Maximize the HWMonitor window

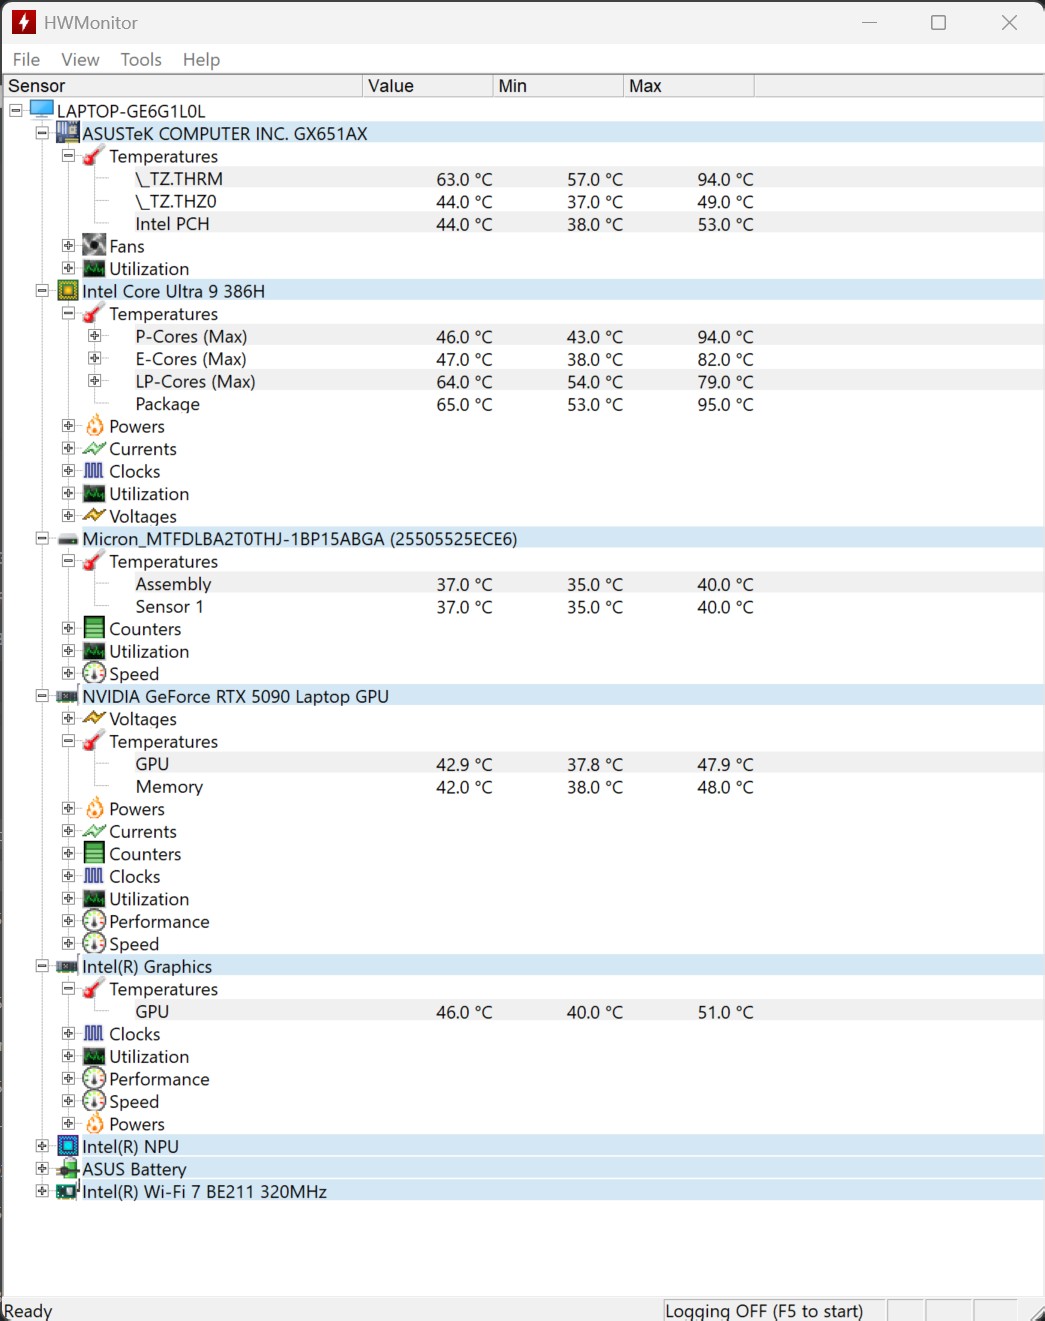coord(938,22)
